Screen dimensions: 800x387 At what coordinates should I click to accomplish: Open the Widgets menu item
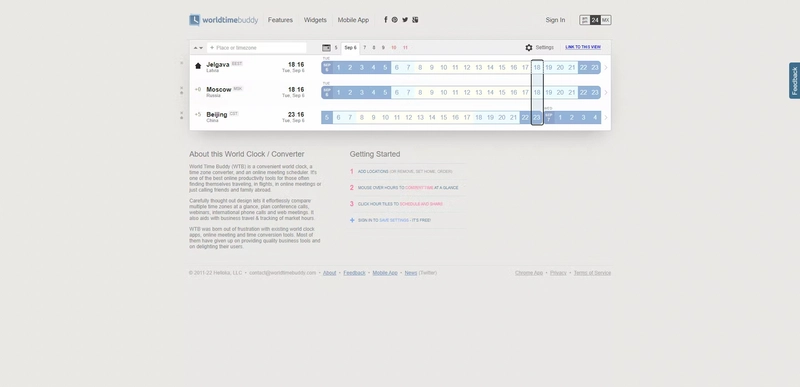[315, 20]
